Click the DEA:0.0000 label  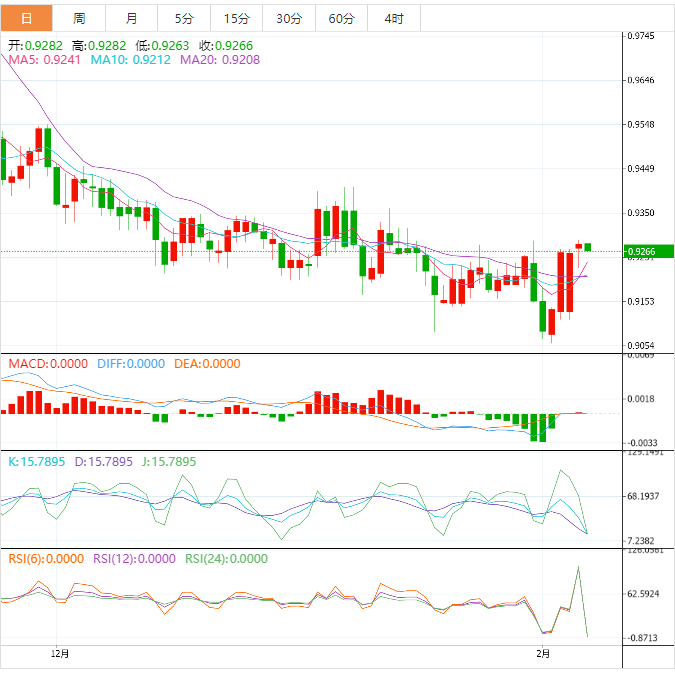click(x=207, y=364)
